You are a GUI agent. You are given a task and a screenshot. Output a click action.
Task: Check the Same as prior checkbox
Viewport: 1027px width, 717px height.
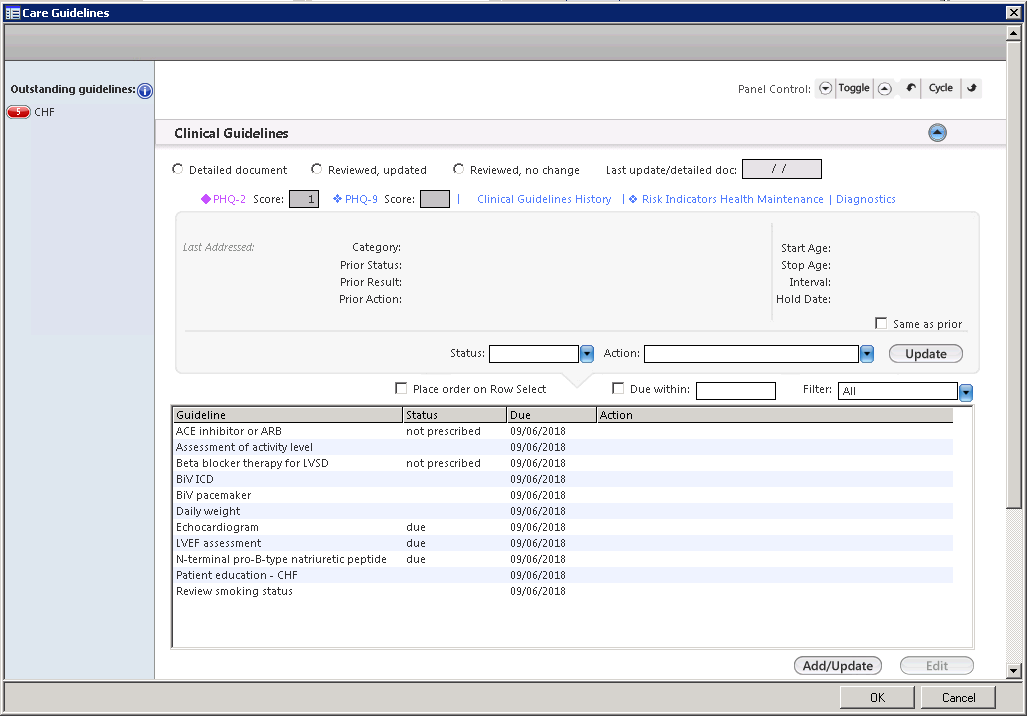(x=881, y=323)
